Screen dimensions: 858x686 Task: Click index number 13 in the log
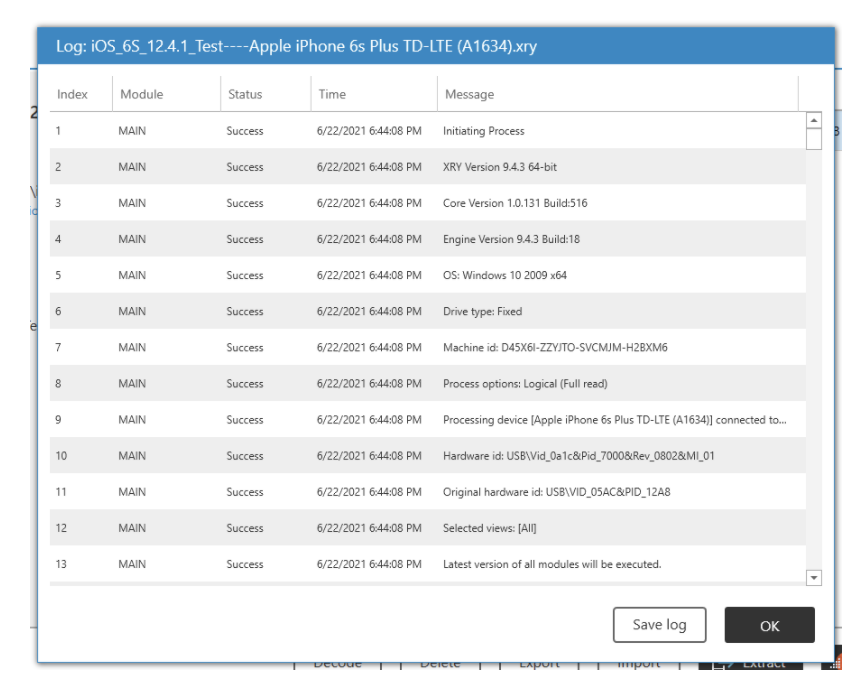[x=61, y=564]
